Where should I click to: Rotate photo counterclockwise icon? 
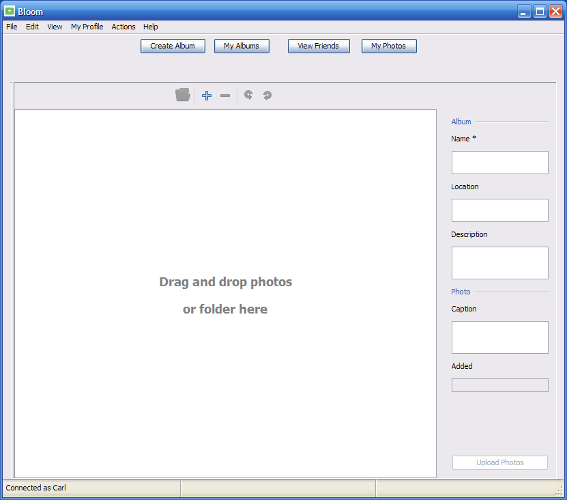(x=248, y=95)
